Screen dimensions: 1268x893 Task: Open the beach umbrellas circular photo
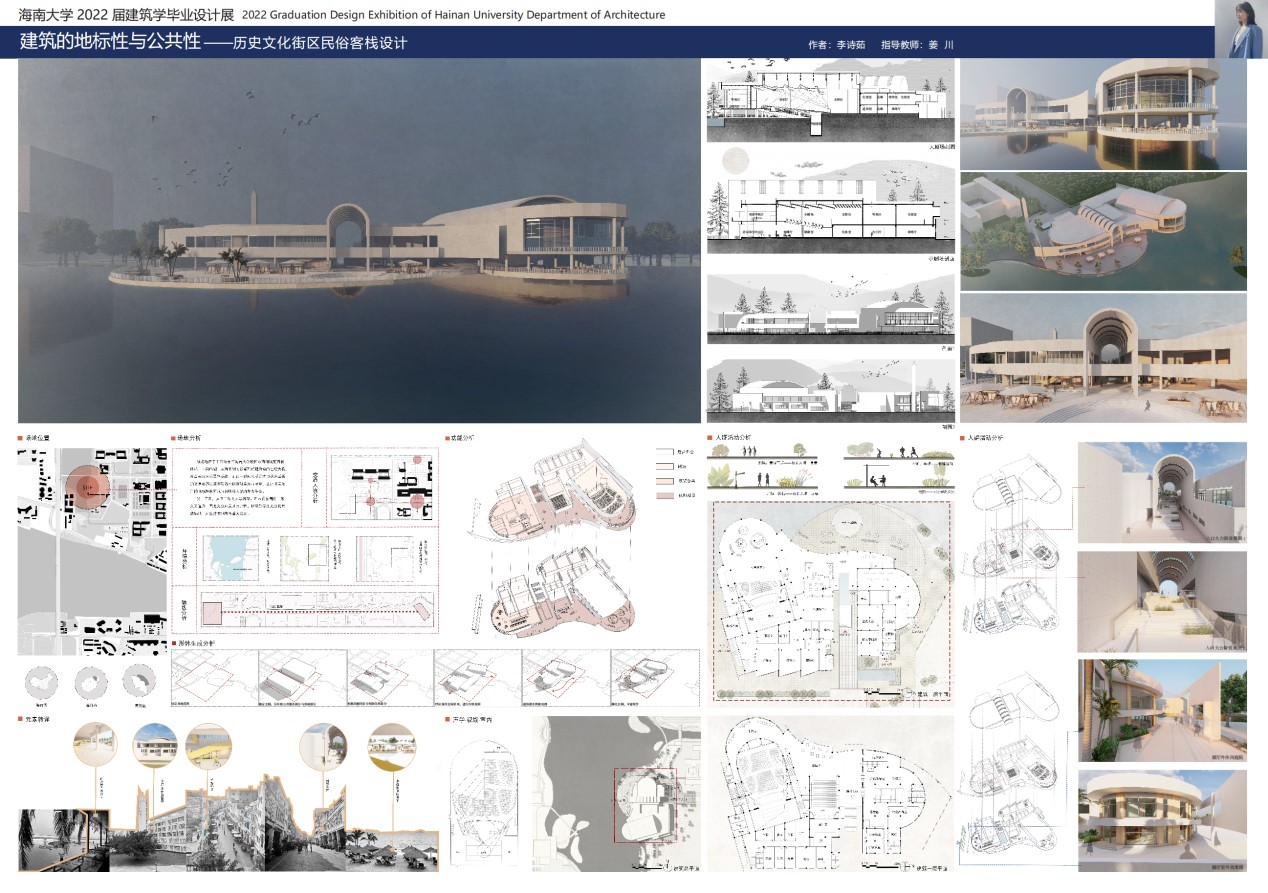click(x=394, y=748)
